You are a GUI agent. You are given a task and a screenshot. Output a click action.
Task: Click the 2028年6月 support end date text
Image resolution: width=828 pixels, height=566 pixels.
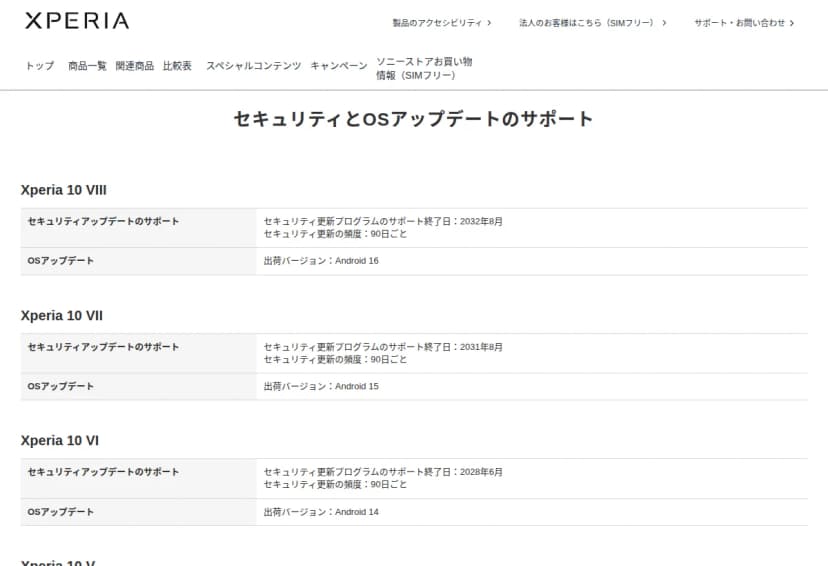point(481,472)
